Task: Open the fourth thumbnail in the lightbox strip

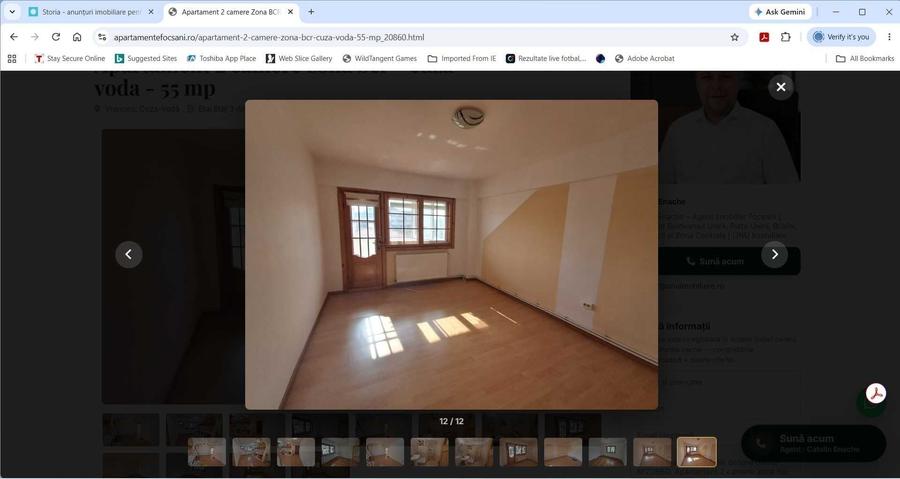Action: [x=340, y=452]
